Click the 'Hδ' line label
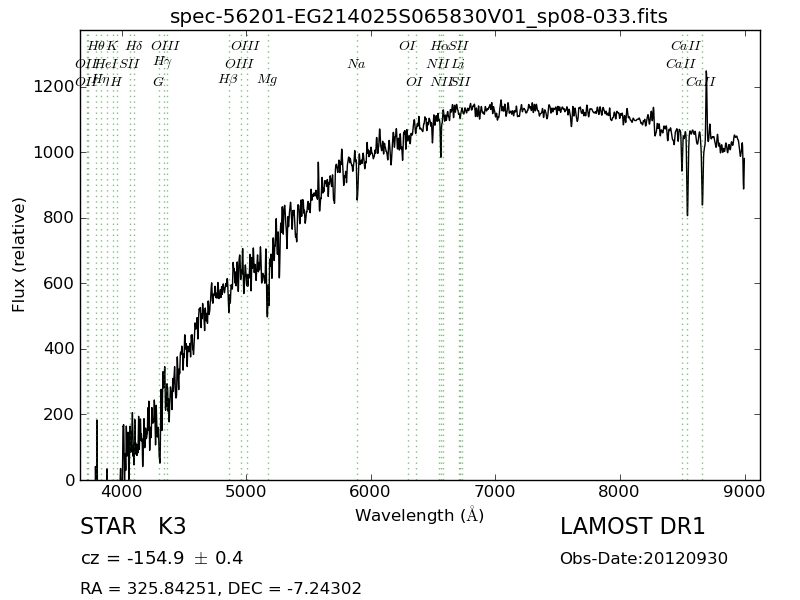800x600 pixels. (x=134, y=46)
